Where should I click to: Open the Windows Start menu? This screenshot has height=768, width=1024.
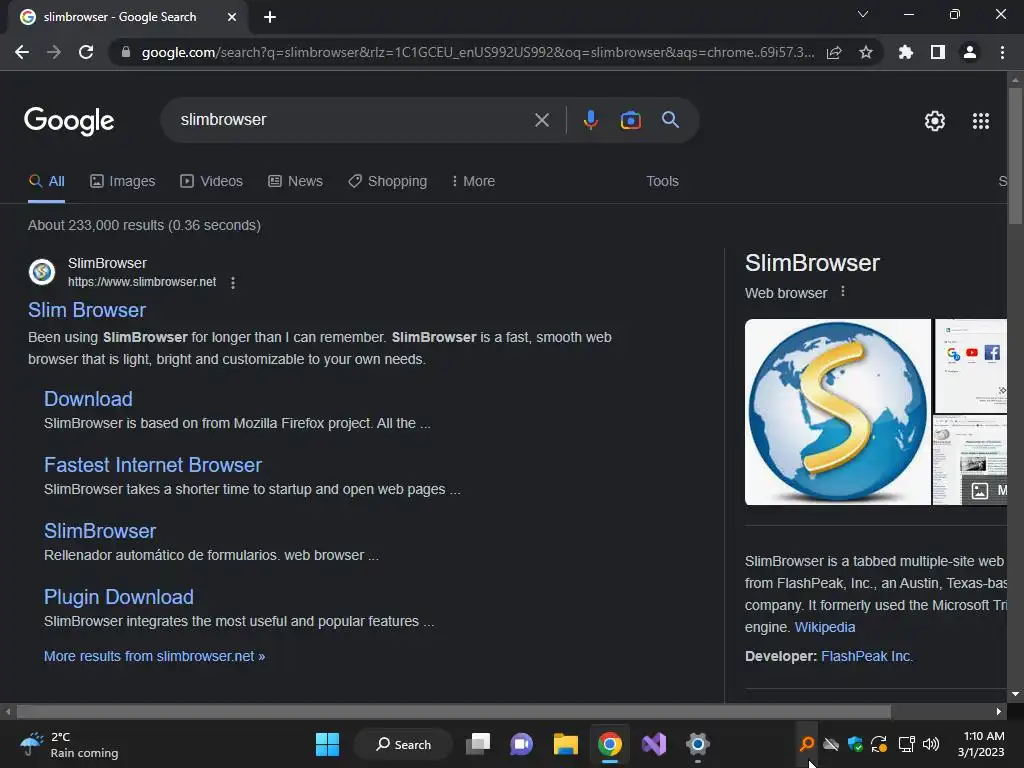click(x=327, y=744)
